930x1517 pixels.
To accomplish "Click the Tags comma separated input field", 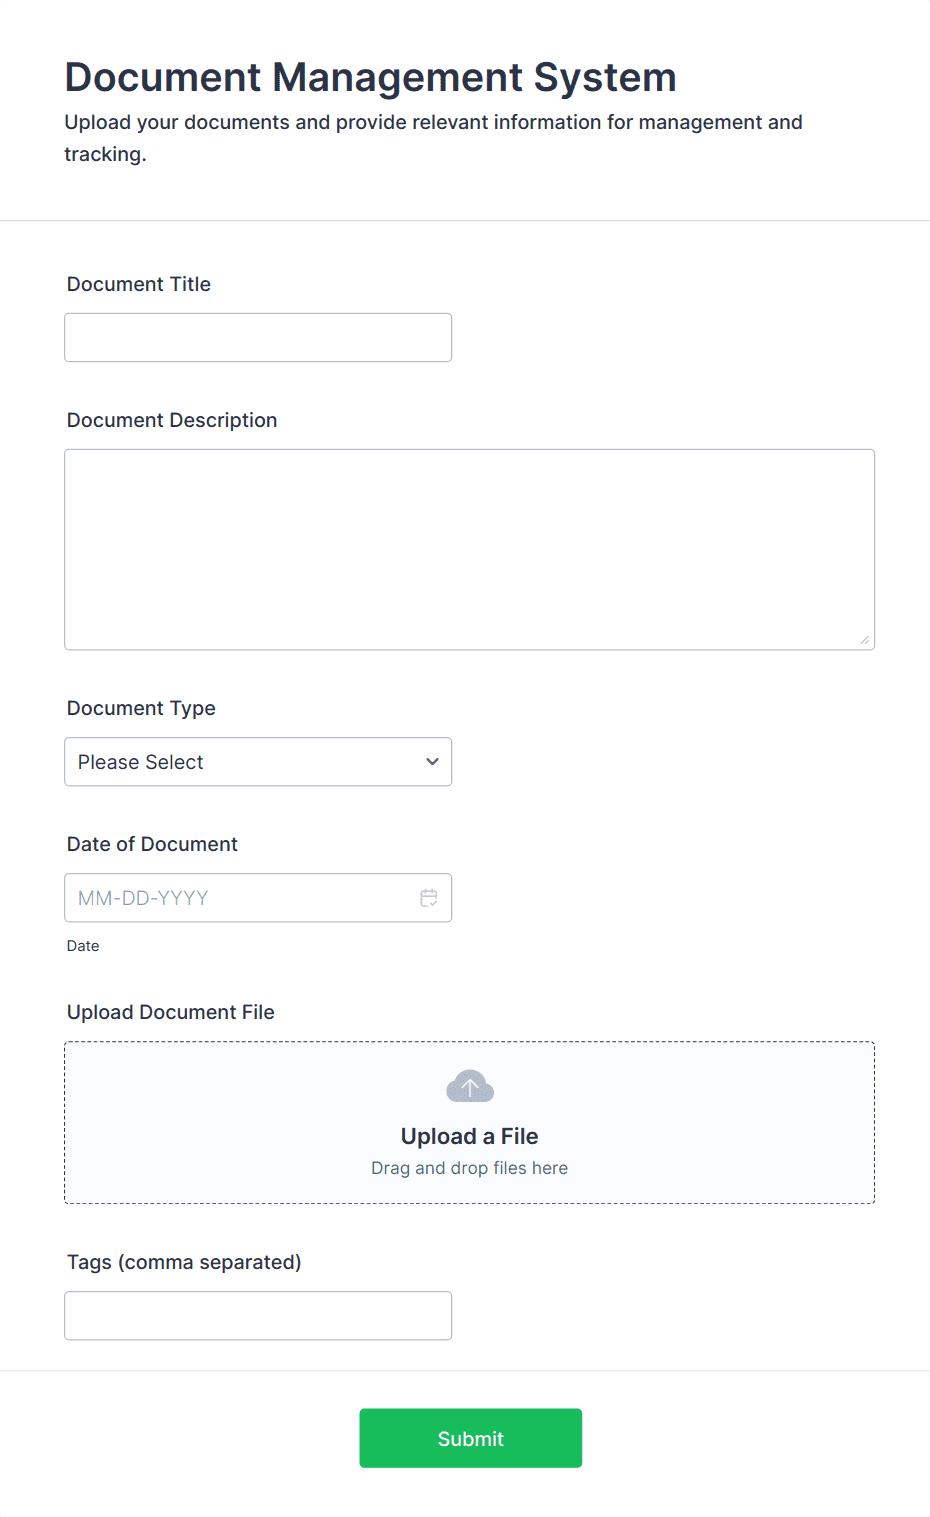I will click(258, 1315).
